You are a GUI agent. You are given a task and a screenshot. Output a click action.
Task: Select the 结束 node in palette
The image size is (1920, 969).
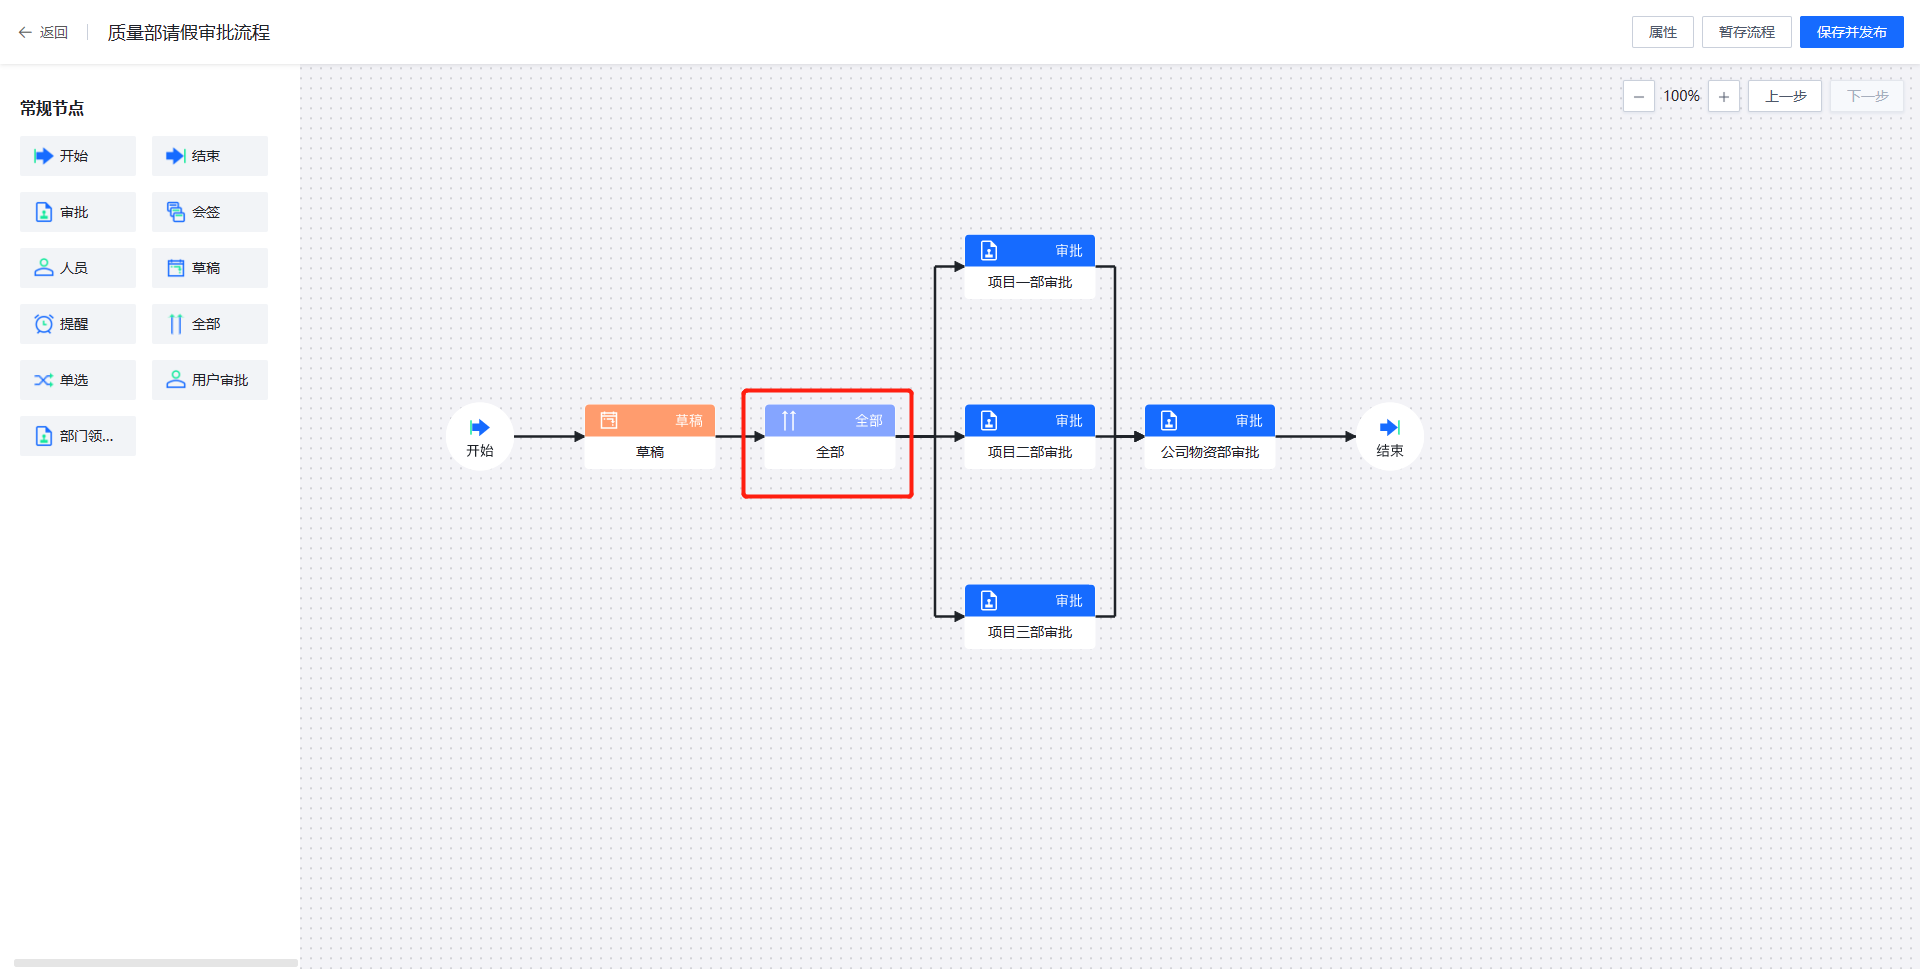click(210, 156)
